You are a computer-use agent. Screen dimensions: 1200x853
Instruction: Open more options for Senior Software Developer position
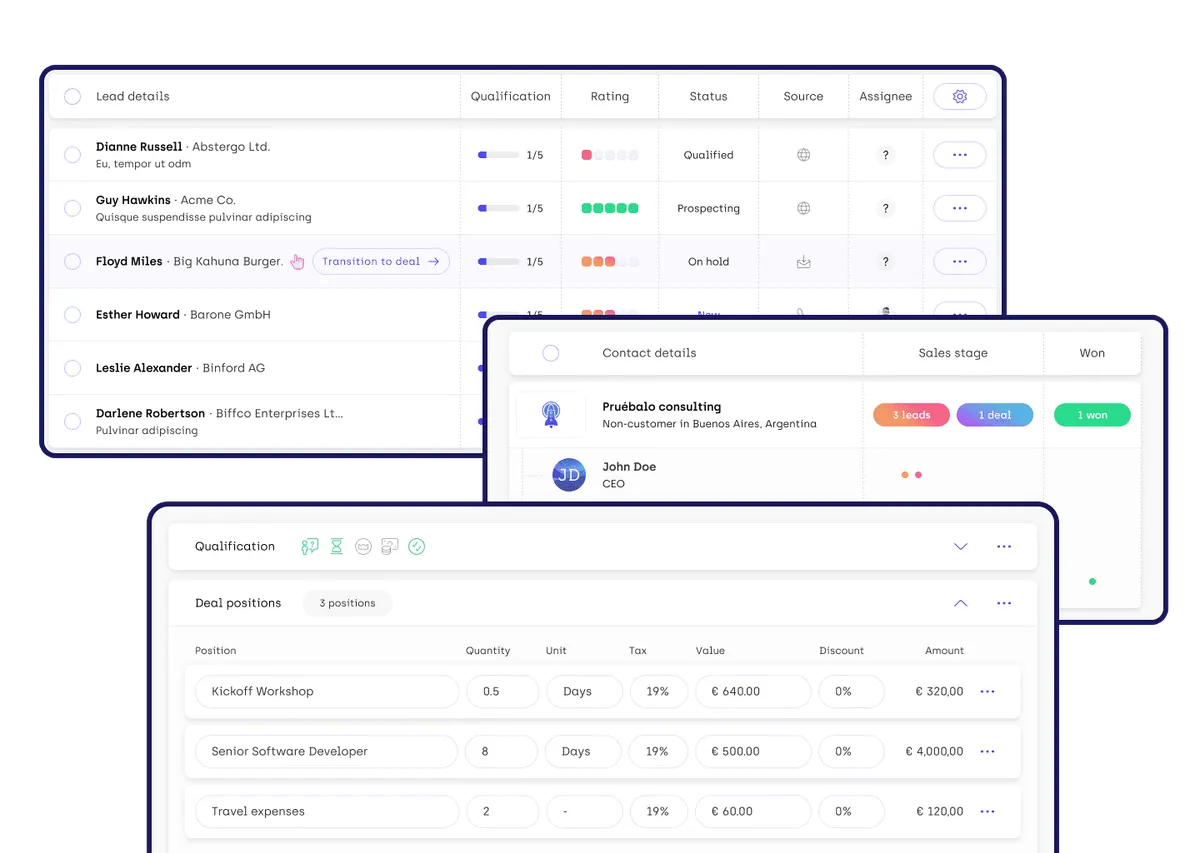pyautogui.click(x=987, y=751)
